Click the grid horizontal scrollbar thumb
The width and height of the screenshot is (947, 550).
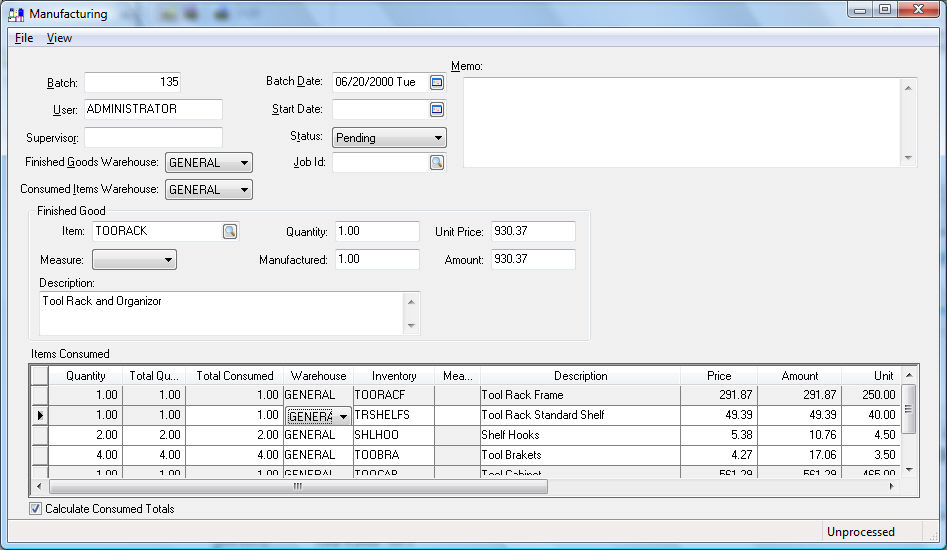(298, 486)
